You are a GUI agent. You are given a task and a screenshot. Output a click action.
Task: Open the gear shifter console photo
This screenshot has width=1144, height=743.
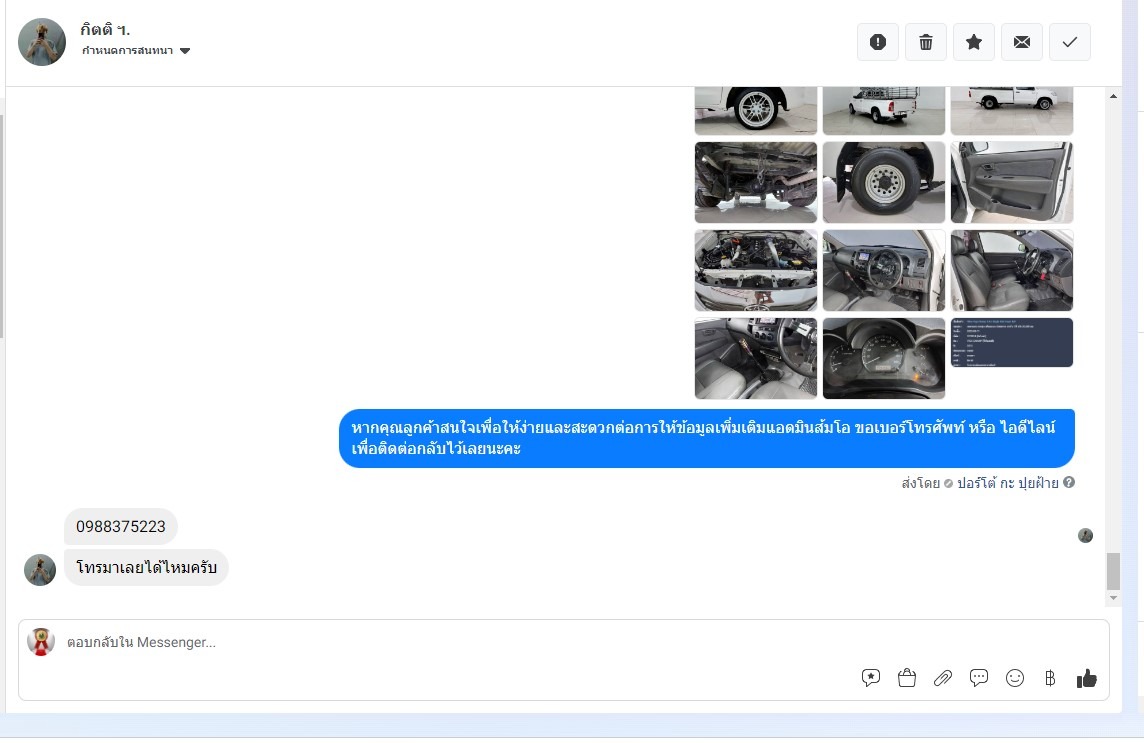[x=756, y=358]
